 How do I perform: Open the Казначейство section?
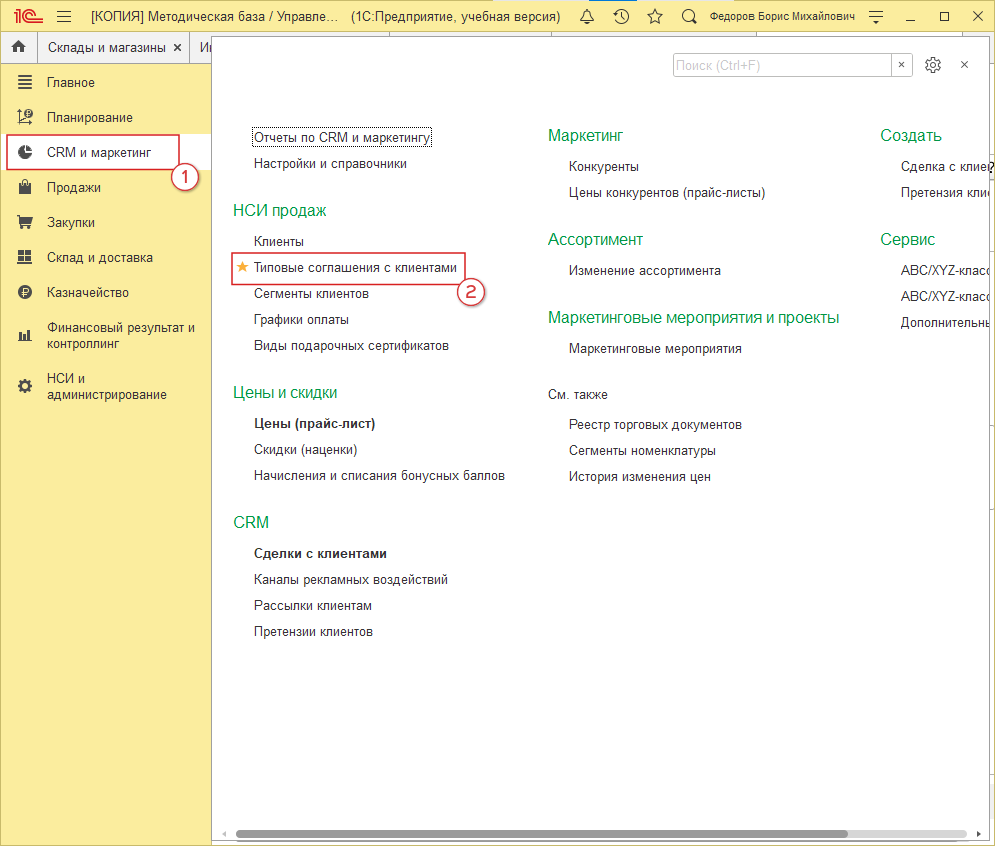87,292
